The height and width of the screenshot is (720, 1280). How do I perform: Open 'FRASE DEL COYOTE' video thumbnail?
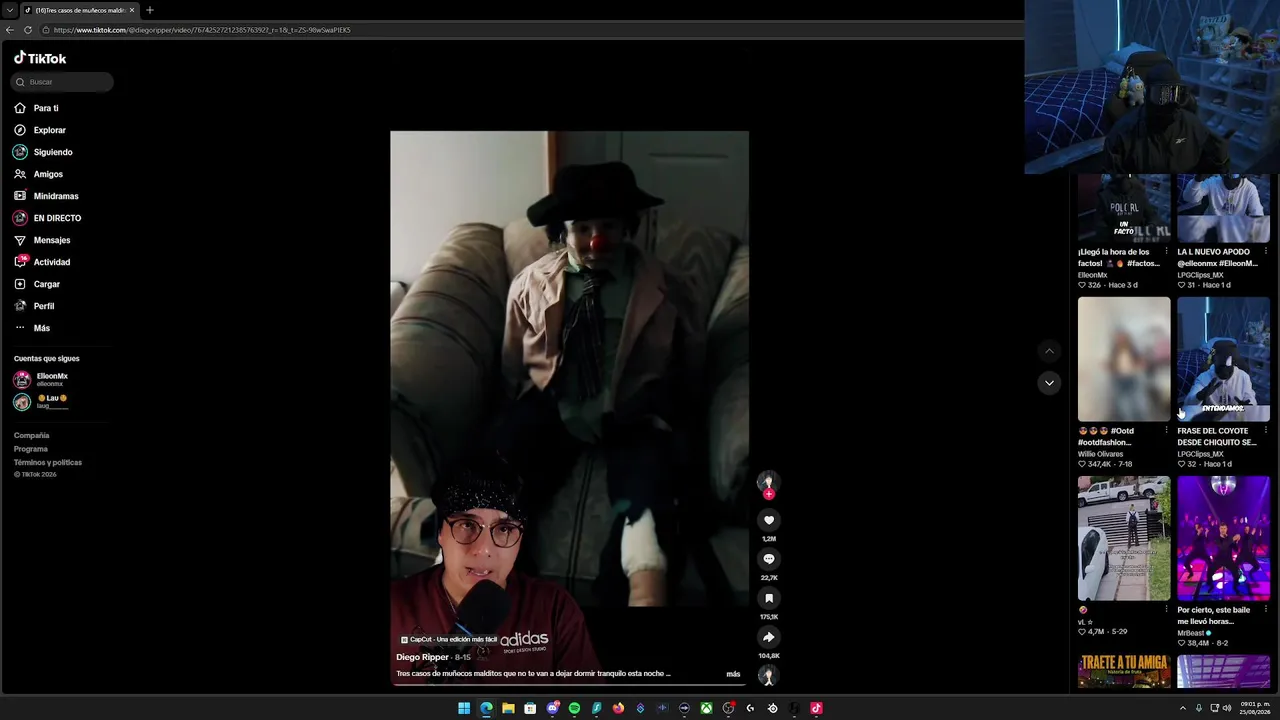[1223, 359]
